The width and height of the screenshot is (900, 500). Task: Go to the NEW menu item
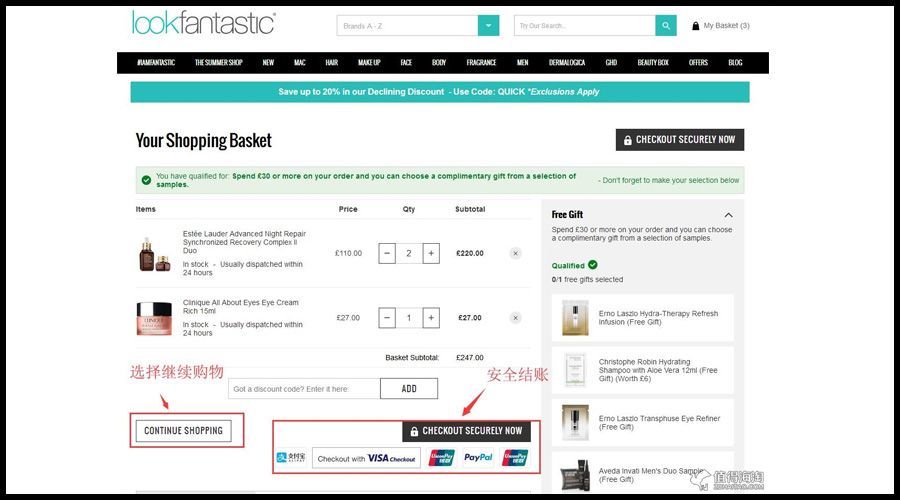[268, 63]
